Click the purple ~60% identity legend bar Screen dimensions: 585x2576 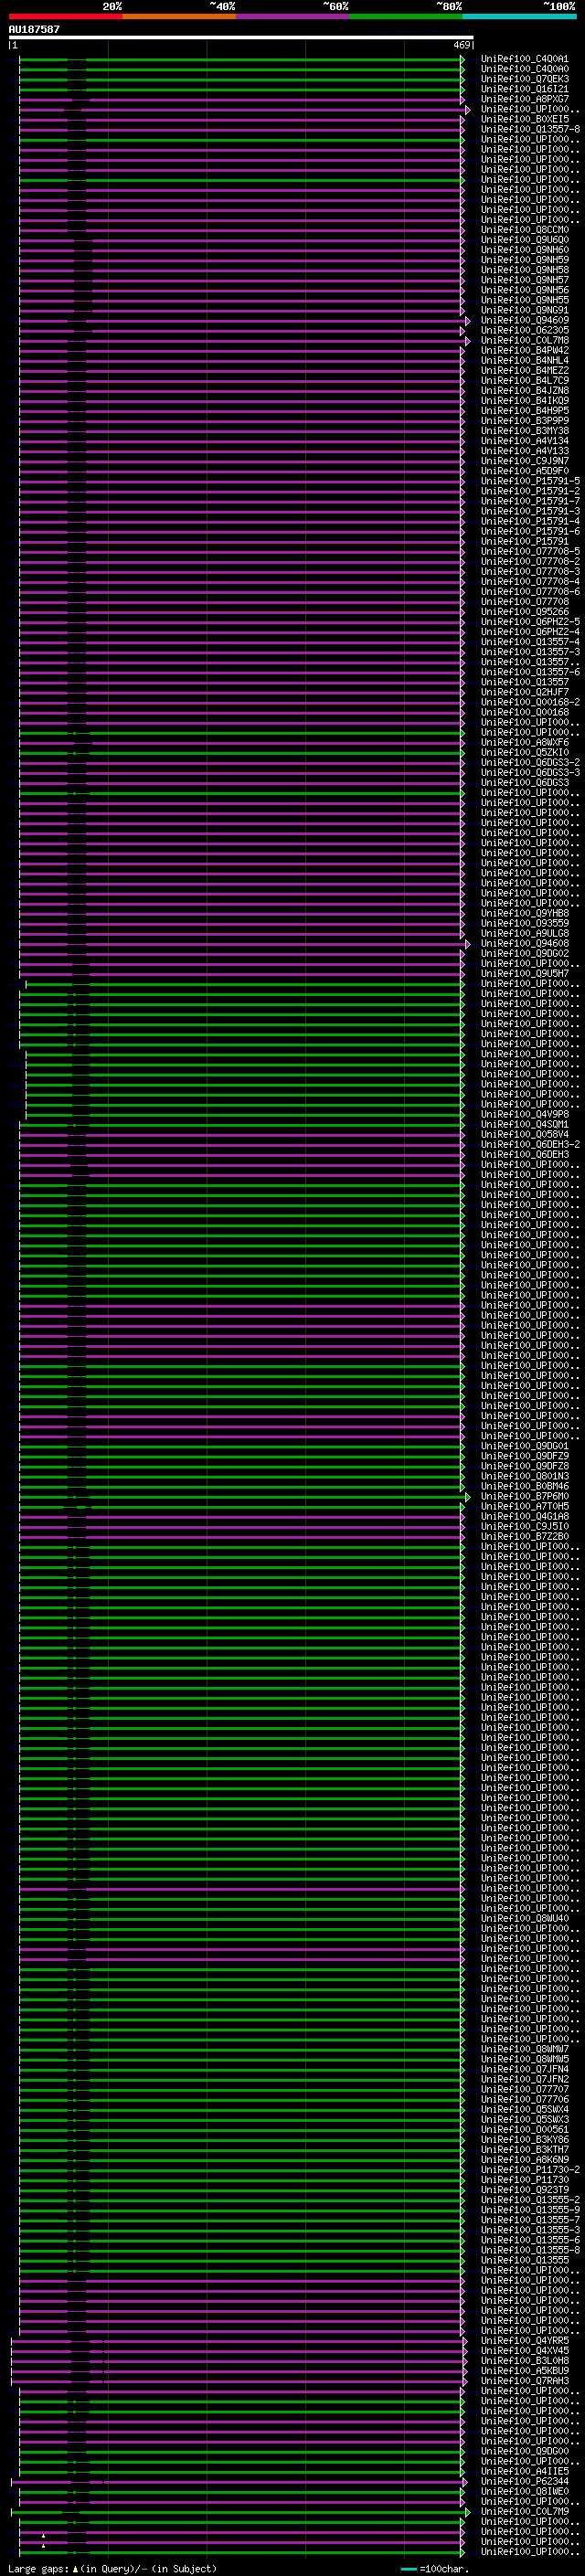click(293, 16)
